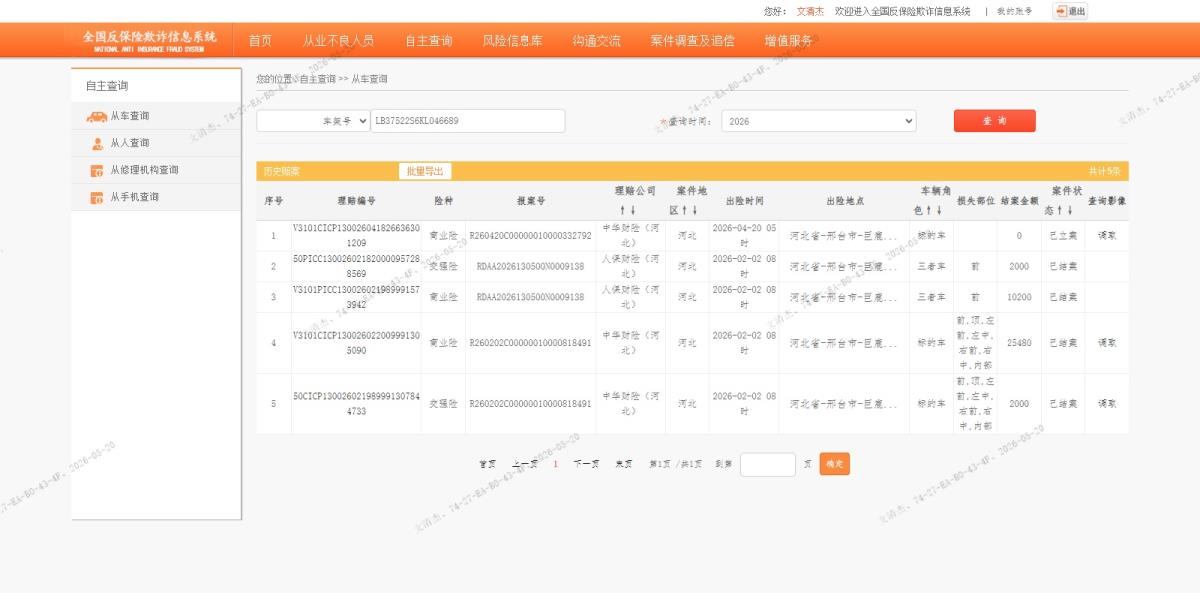This screenshot has width=1200, height=593.
Task: Open the 从业不良人员 menu
Action: tap(338, 41)
